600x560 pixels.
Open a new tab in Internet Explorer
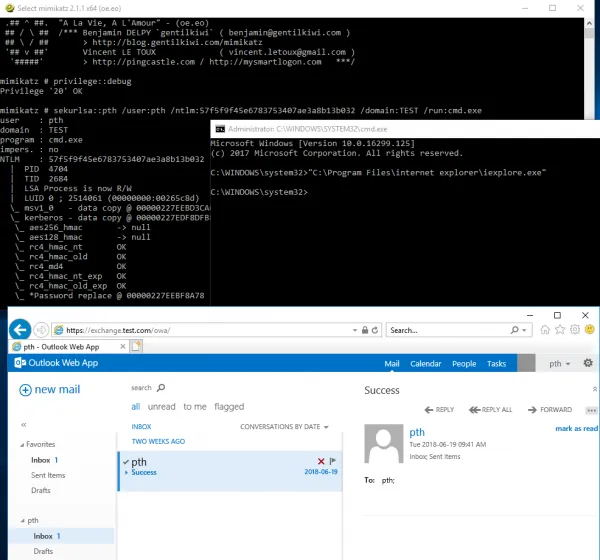click(136, 346)
